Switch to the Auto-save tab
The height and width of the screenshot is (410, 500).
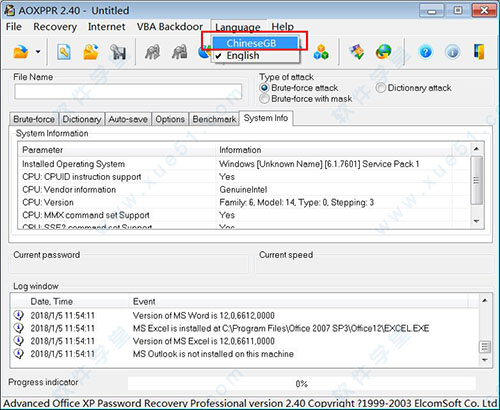pyautogui.click(x=128, y=119)
